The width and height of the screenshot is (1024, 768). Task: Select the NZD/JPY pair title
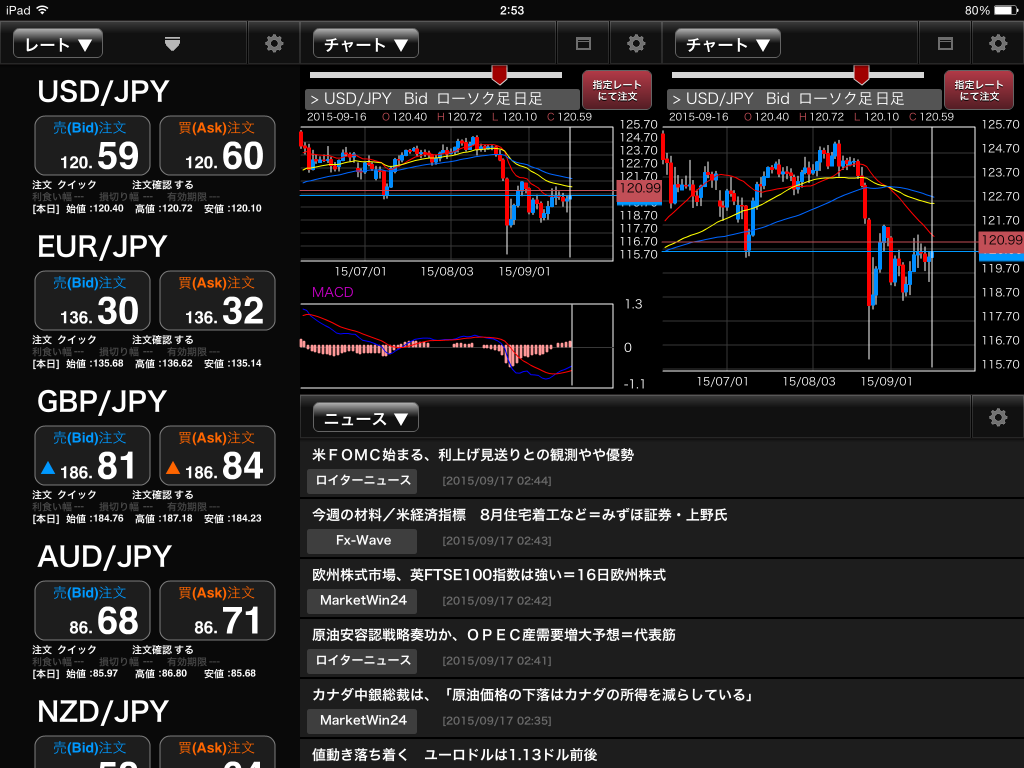pyautogui.click(x=103, y=712)
